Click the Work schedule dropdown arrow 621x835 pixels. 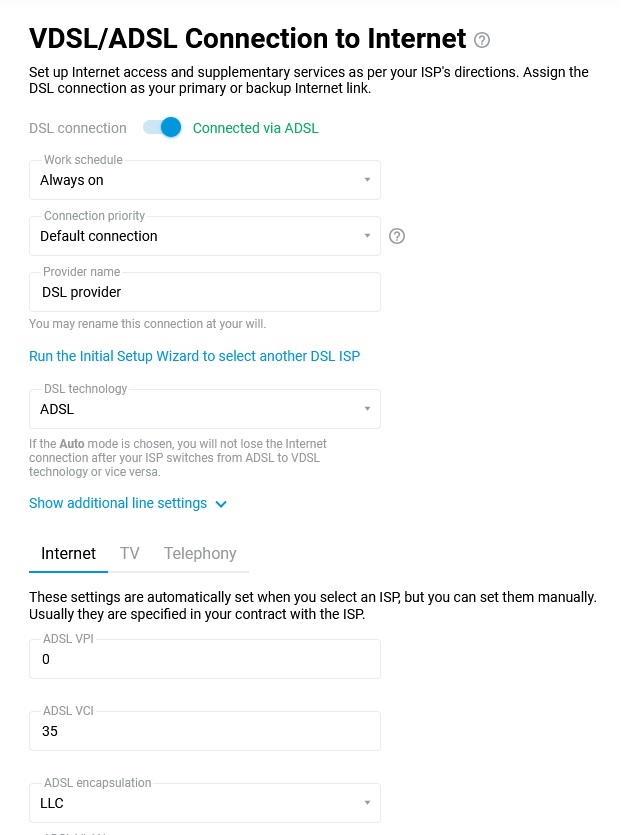pos(367,180)
